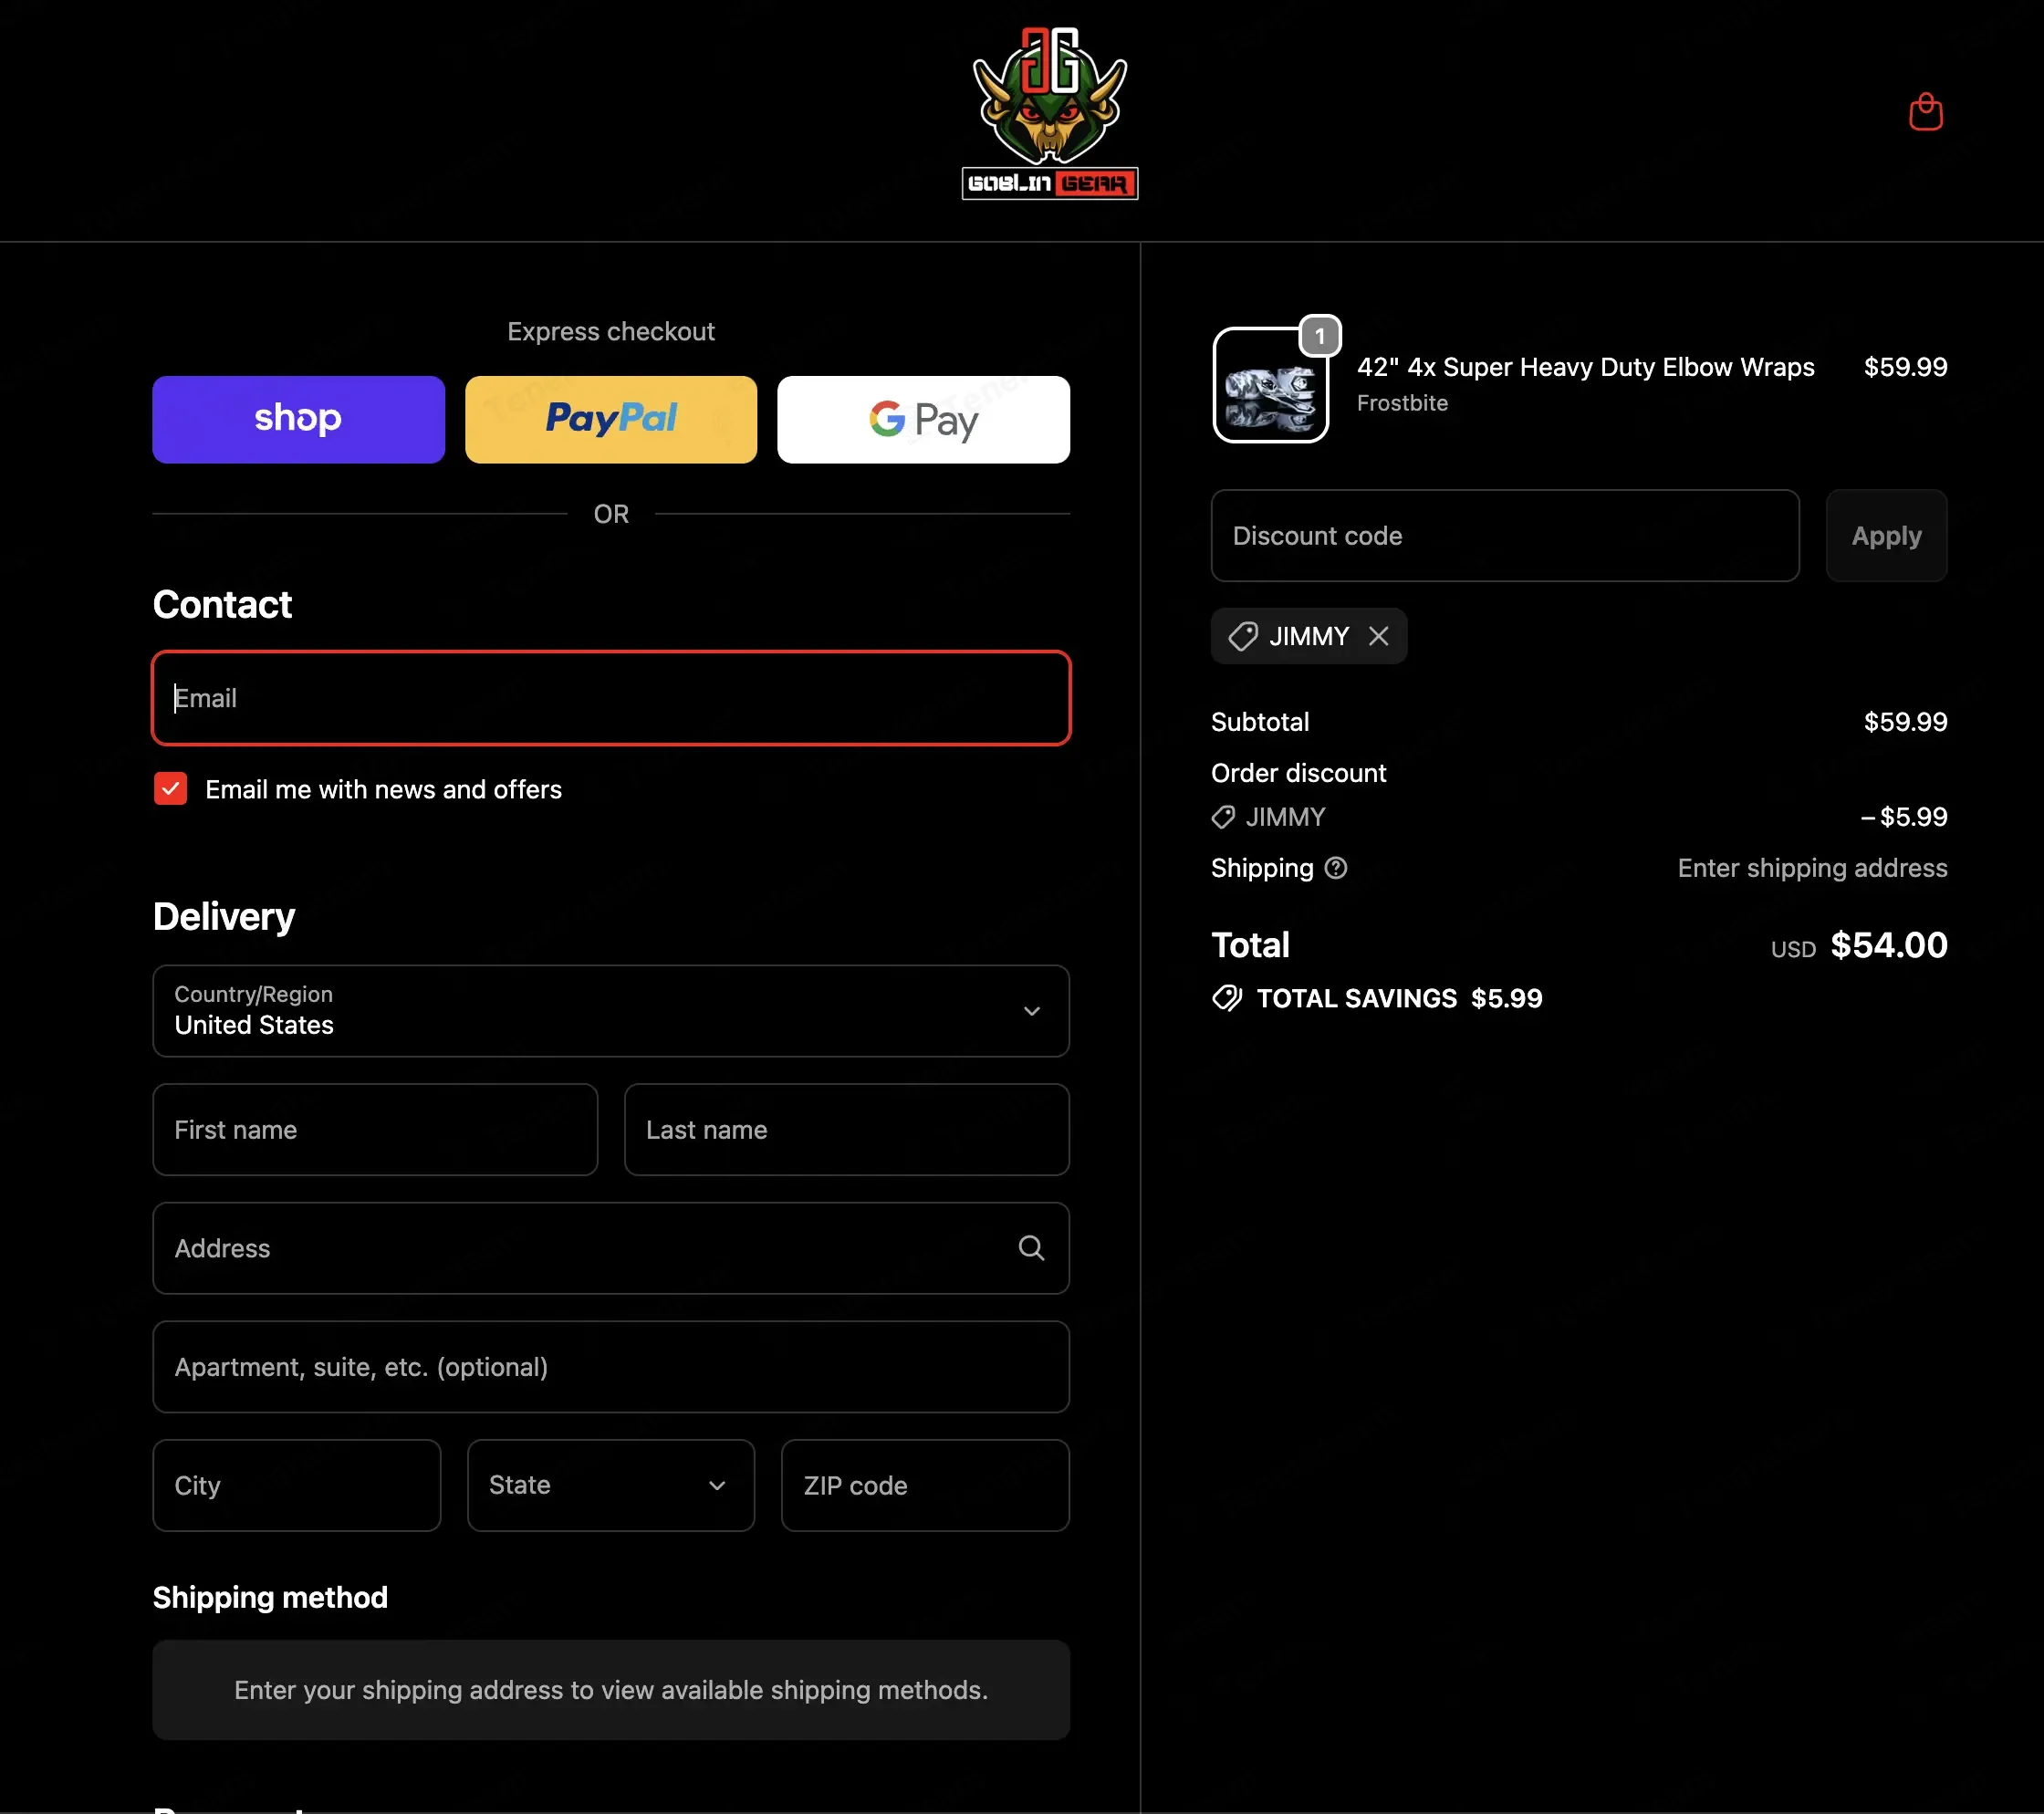This screenshot has height=1814, width=2044.
Task: Uncheck Email me with news and offers
Action: pos(170,789)
